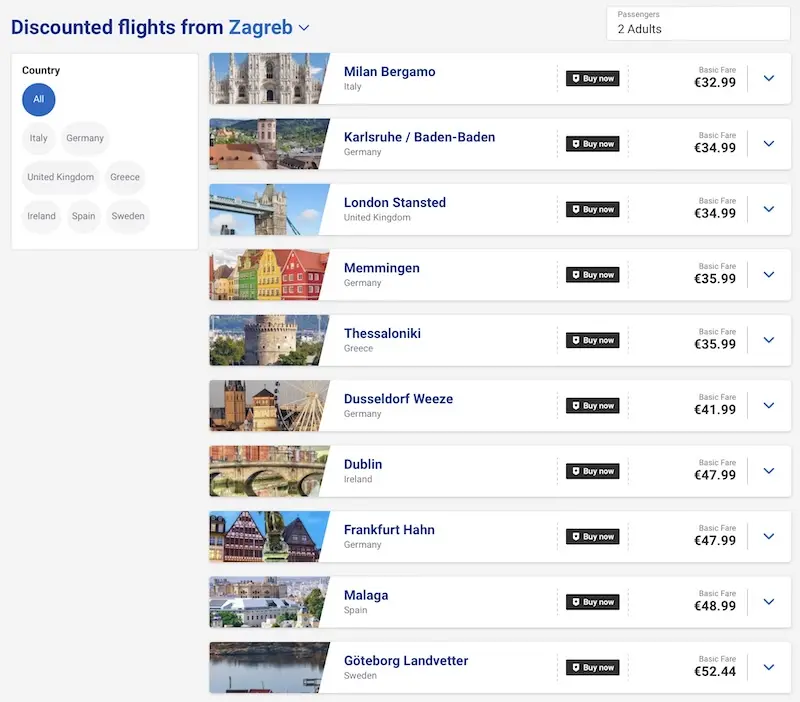Click Buy now for Dublin flight
The image size is (800, 702).
(x=592, y=471)
